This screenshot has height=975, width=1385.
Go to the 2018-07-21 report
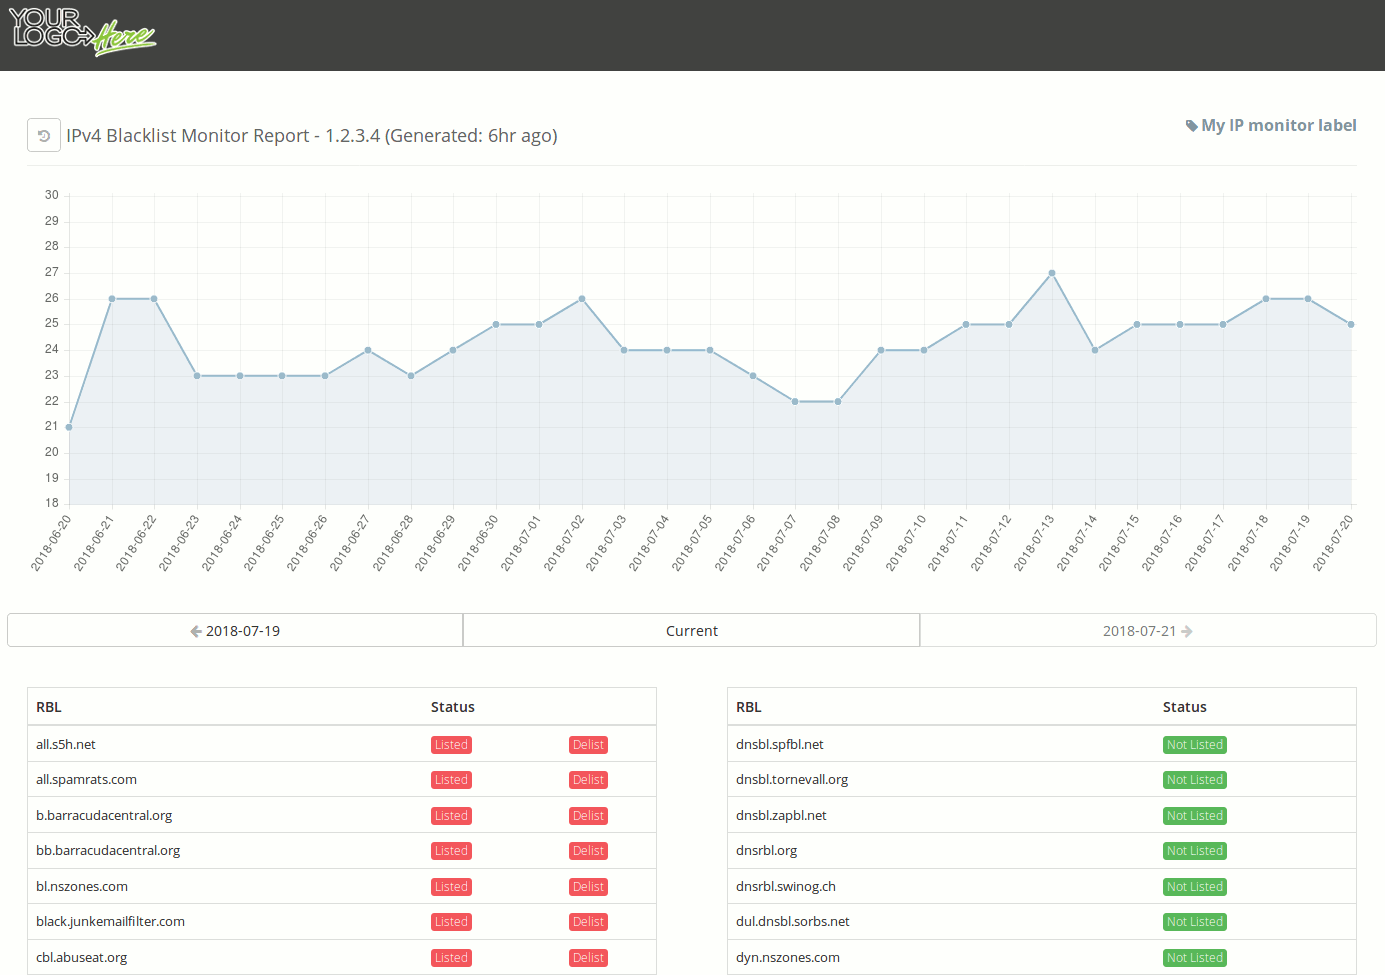(1147, 630)
